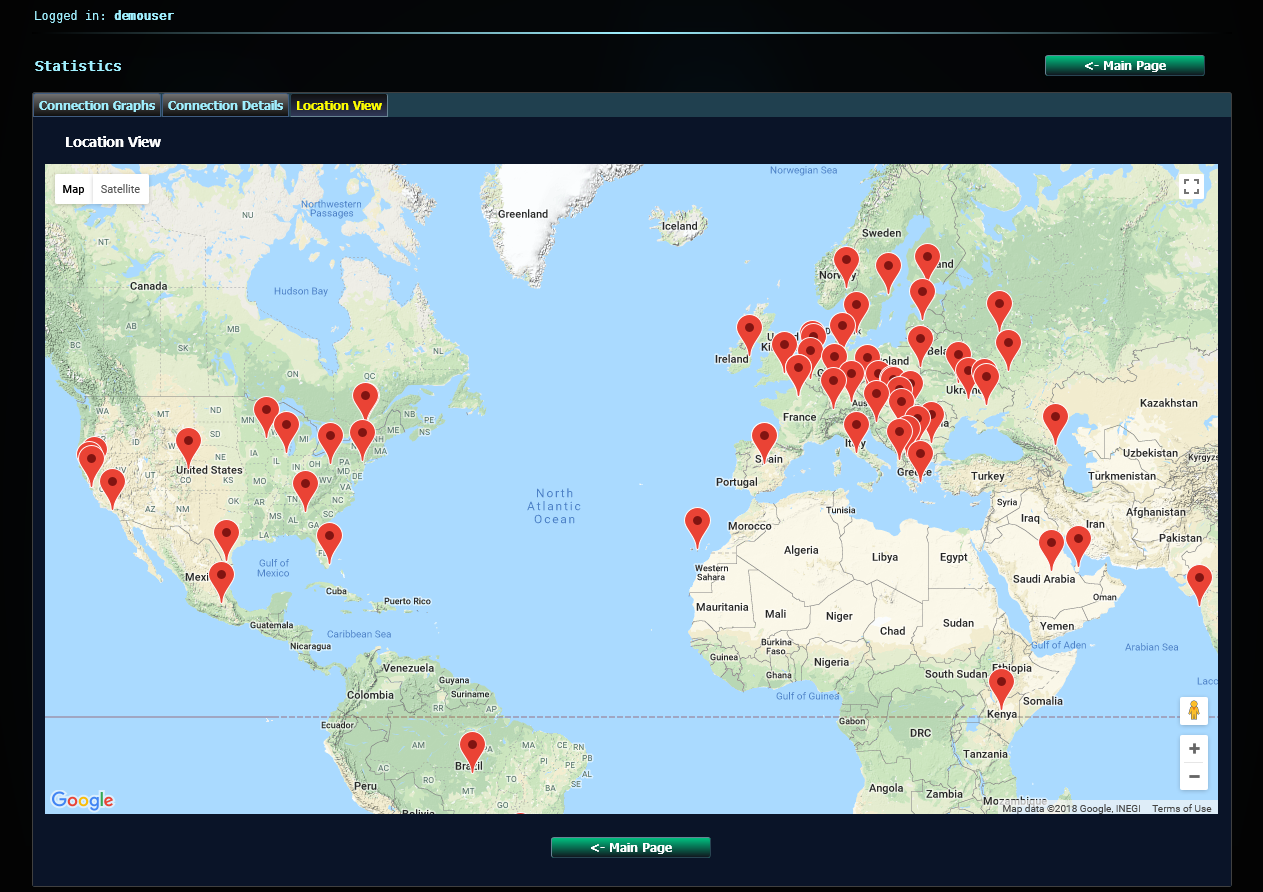Select the Location View tab
This screenshot has width=1263, height=892.
[x=338, y=105]
